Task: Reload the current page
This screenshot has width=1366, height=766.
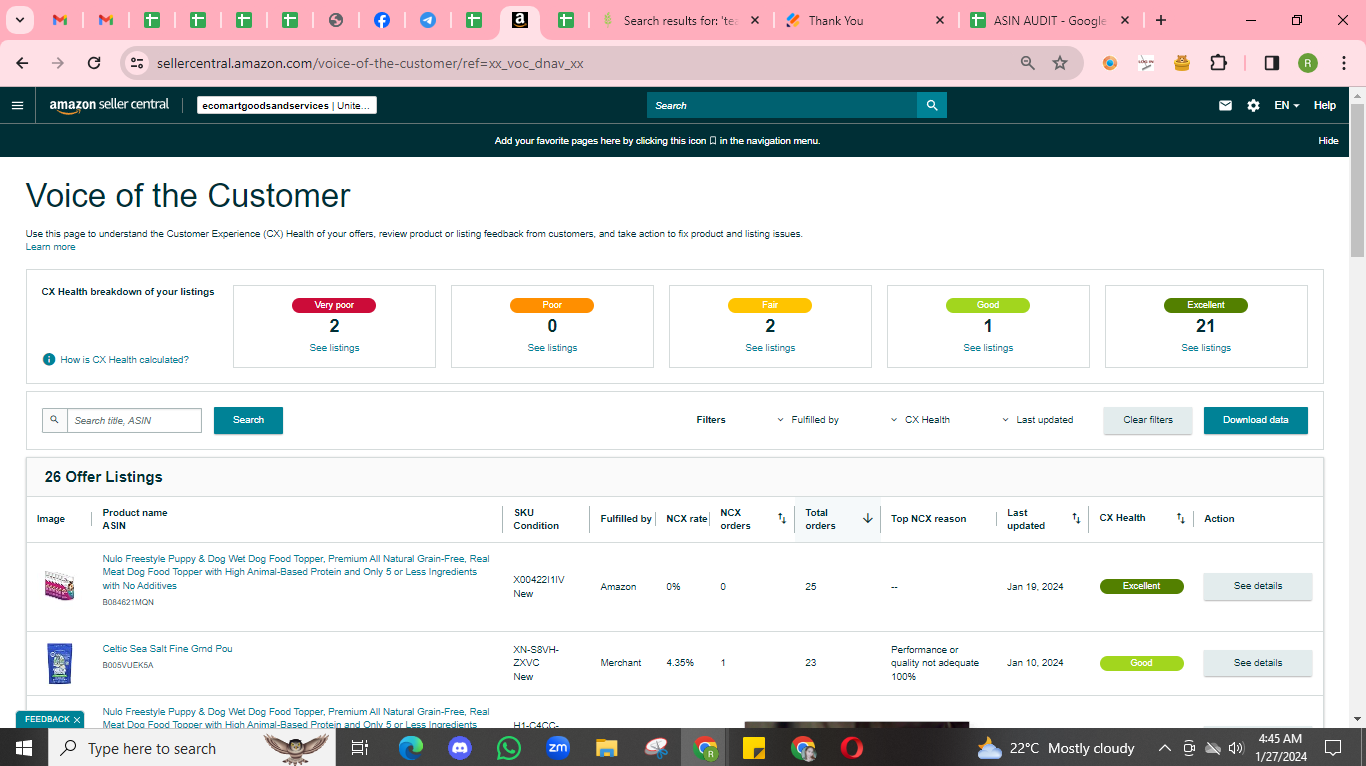Action: (x=94, y=63)
